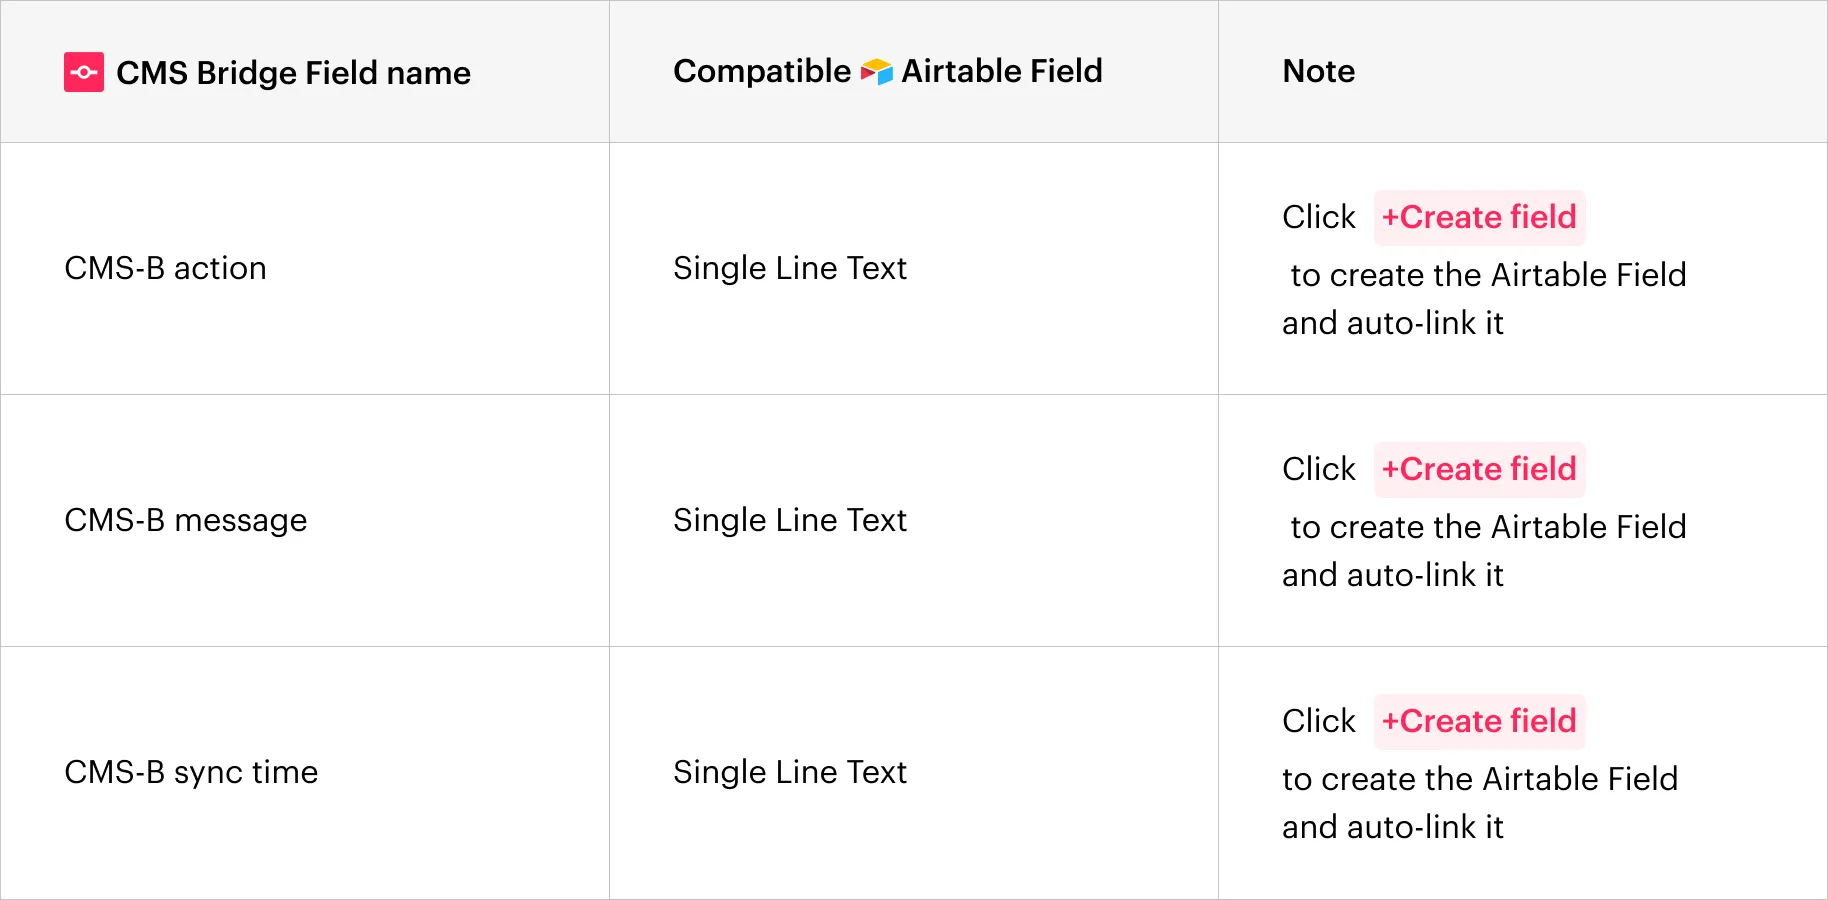Select the Compatible Airtable Field header
1828x900 pixels.
tap(888, 71)
